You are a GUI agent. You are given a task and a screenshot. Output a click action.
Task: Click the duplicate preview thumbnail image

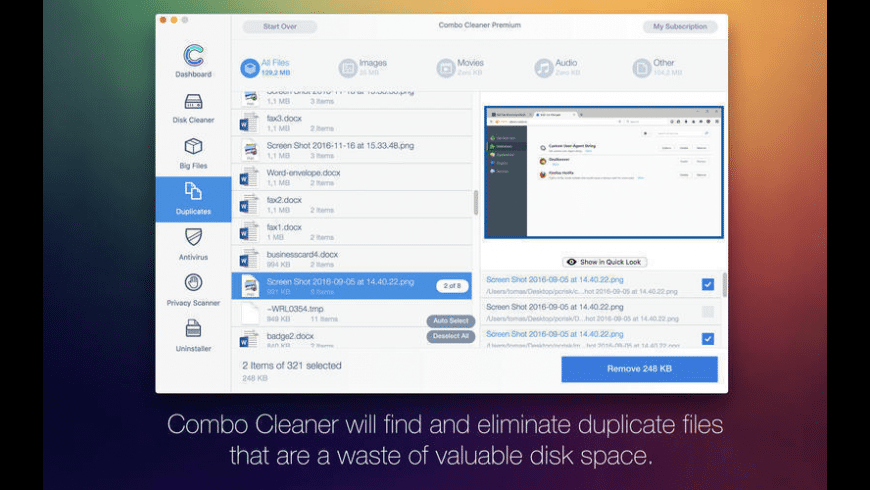pyautogui.click(x=604, y=172)
